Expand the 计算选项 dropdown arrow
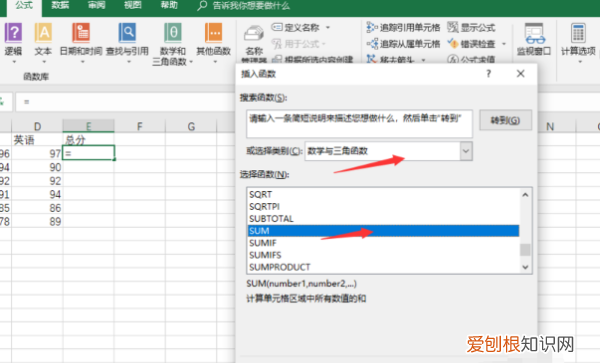Screen dimensions: 600x363 pyautogui.click(x=579, y=62)
